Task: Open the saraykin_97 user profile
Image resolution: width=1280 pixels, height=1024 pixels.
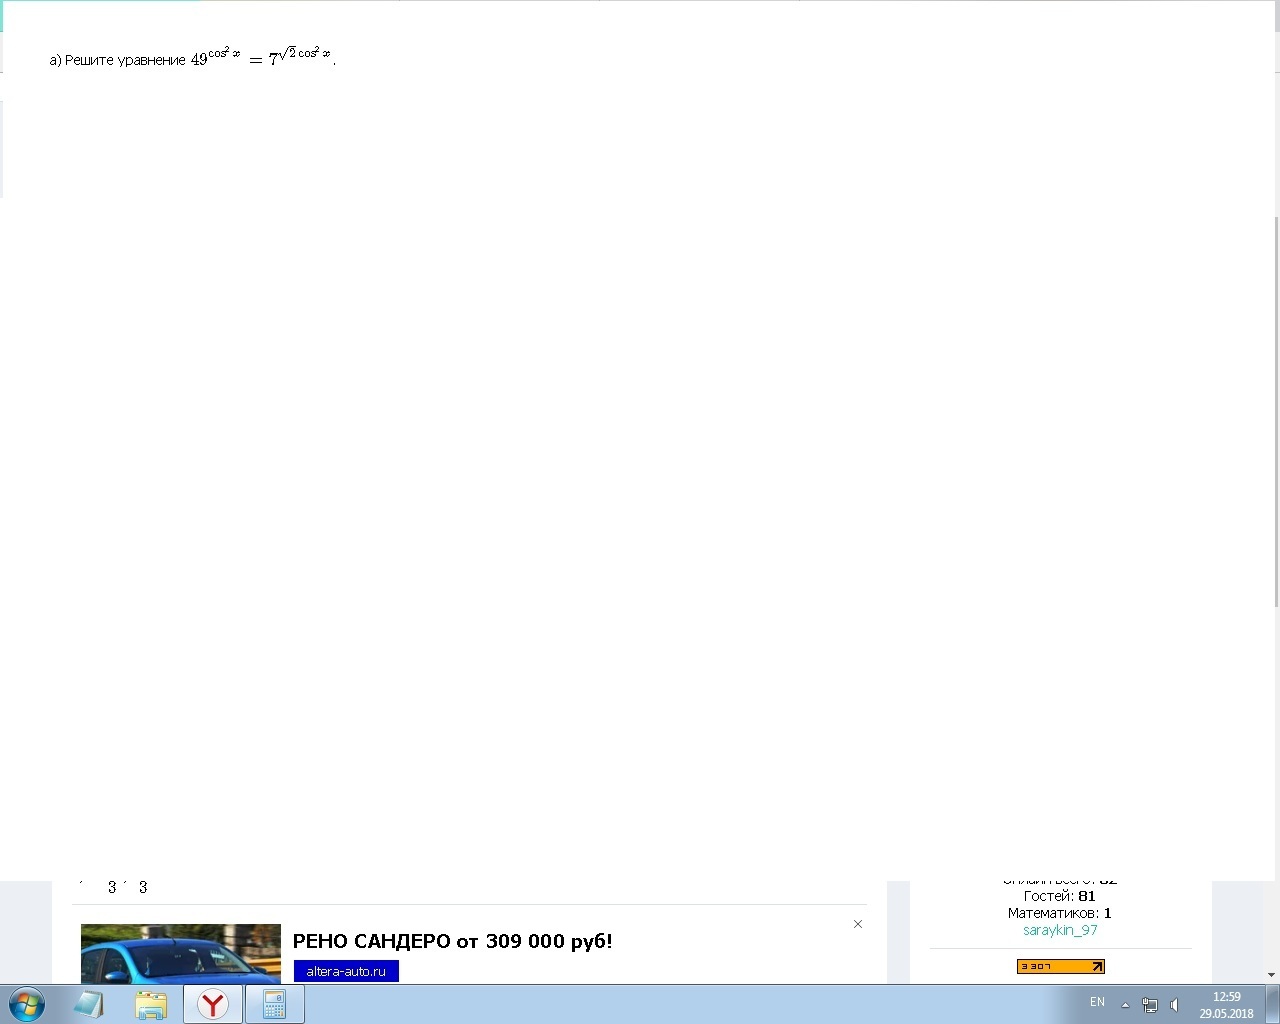Action: click(x=1060, y=929)
